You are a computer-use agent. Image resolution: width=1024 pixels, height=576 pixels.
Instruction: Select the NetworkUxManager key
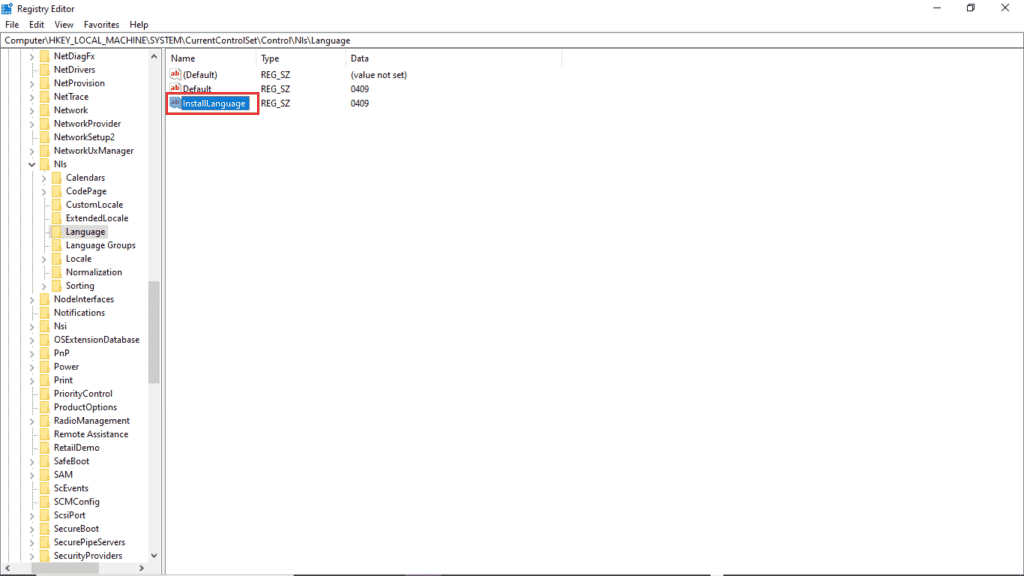93,150
